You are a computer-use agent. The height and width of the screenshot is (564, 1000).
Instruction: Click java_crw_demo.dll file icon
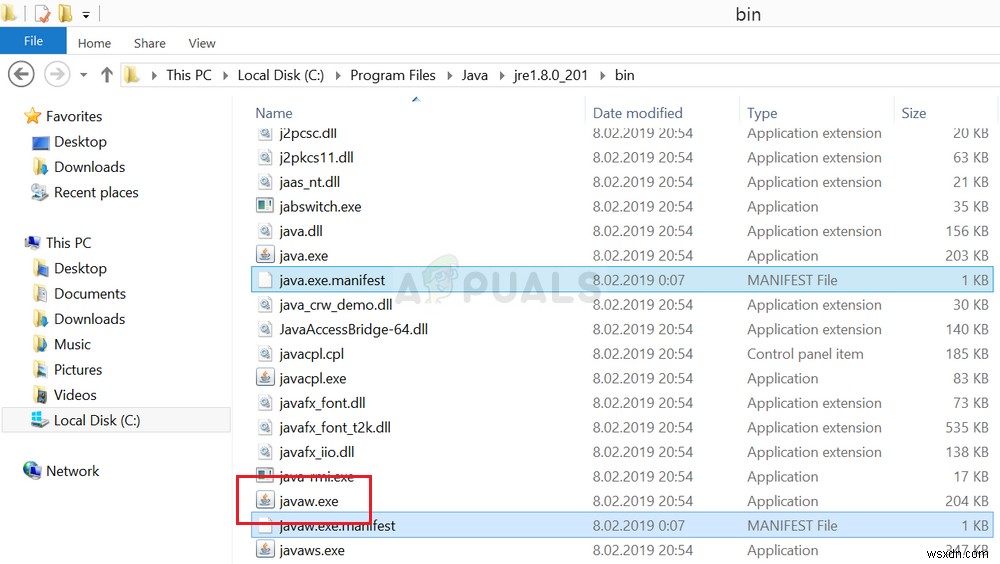[265, 305]
